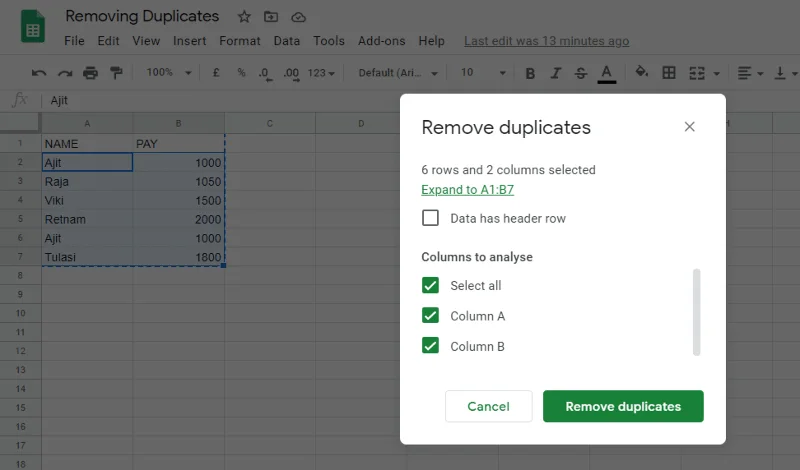Click the Removing Duplicates document title
800x470 pixels.
(x=142, y=16)
